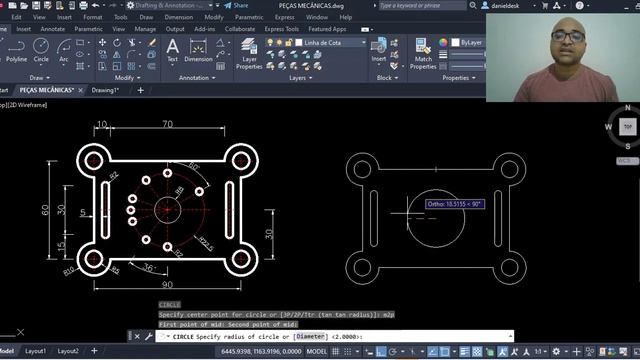Select the Polyline tool
640x360 pixels.
pyautogui.click(x=16, y=50)
